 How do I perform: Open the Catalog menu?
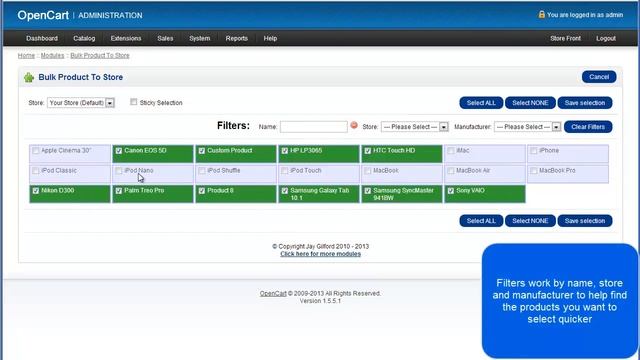[x=84, y=38]
